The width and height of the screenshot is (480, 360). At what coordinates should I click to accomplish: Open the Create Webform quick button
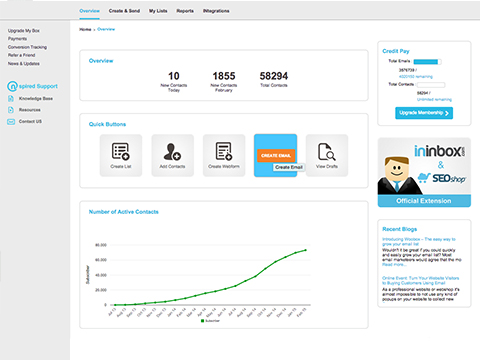pyautogui.click(x=224, y=155)
